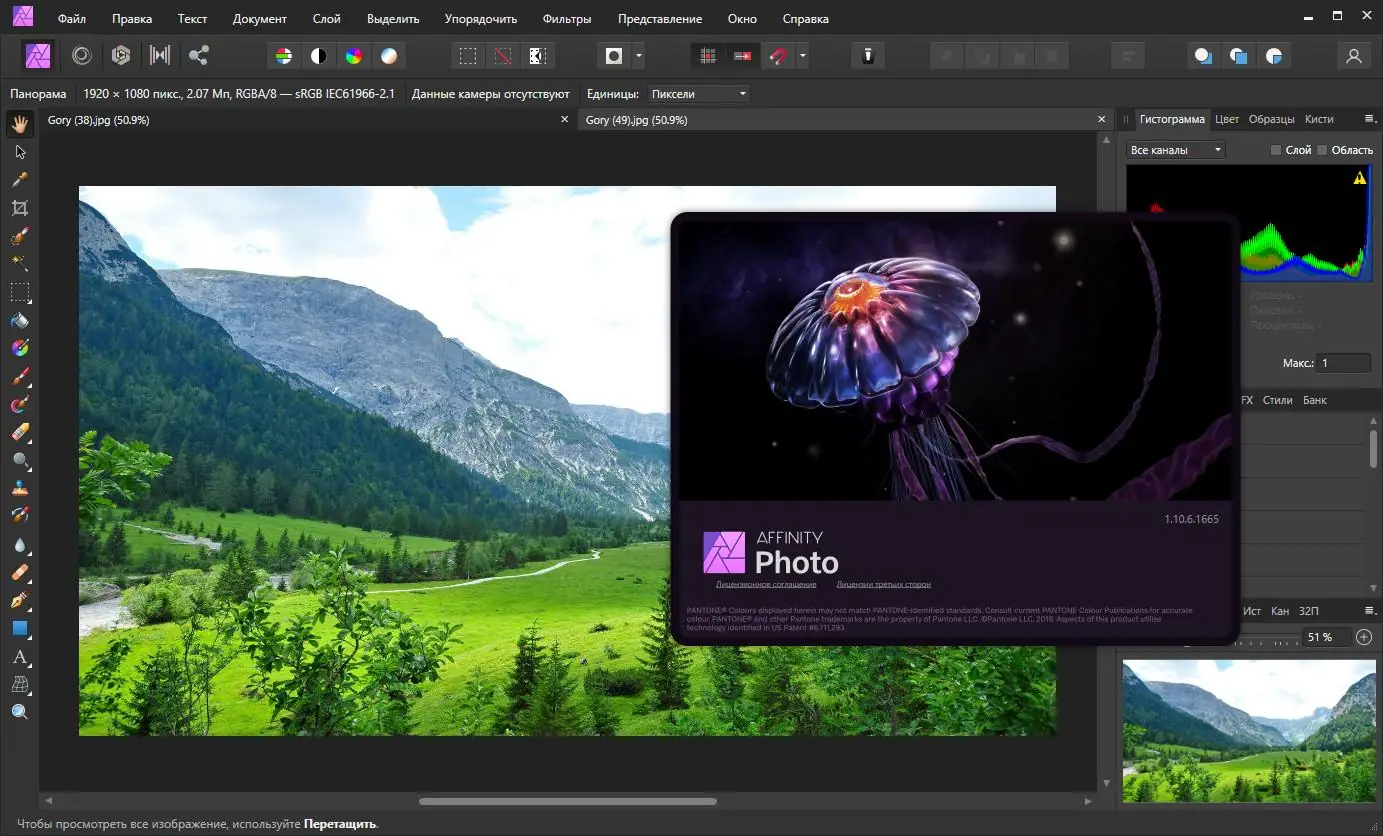Enable the Область checkbox in histogram
This screenshot has width=1383, height=836.
pos(1321,150)
